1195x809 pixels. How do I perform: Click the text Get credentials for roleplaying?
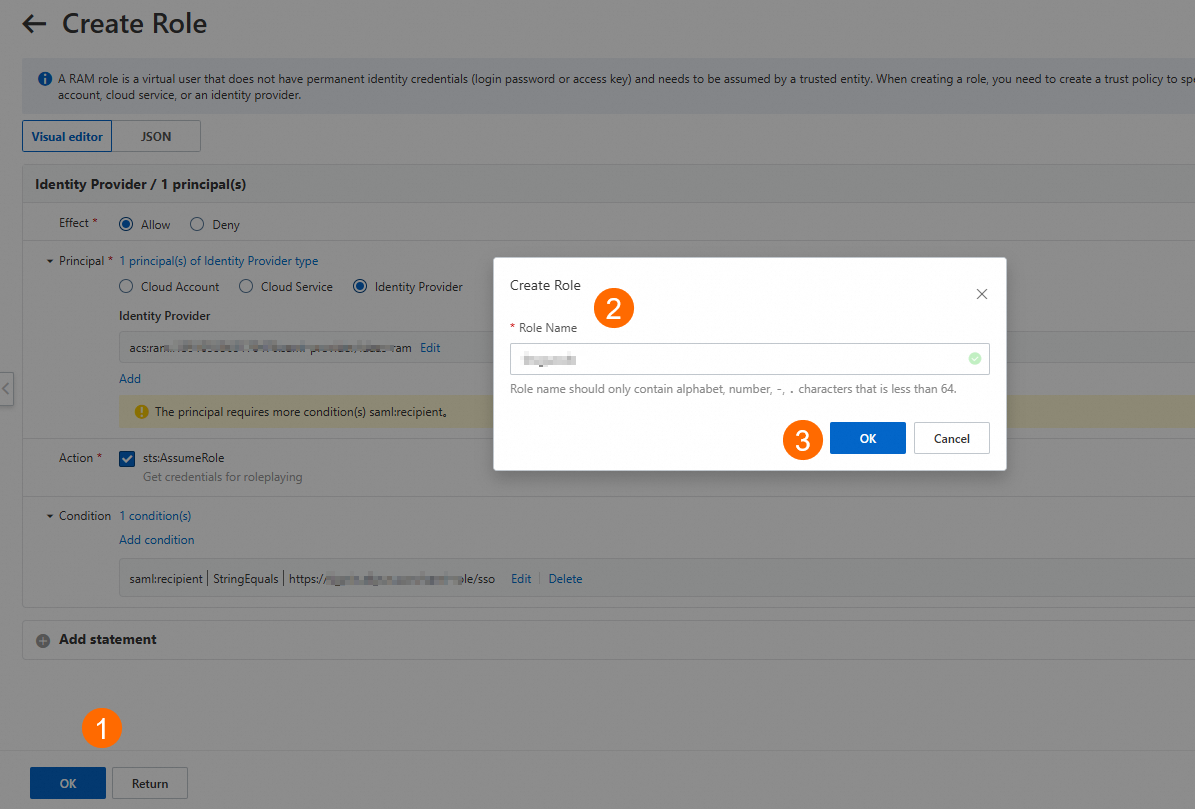223,477
